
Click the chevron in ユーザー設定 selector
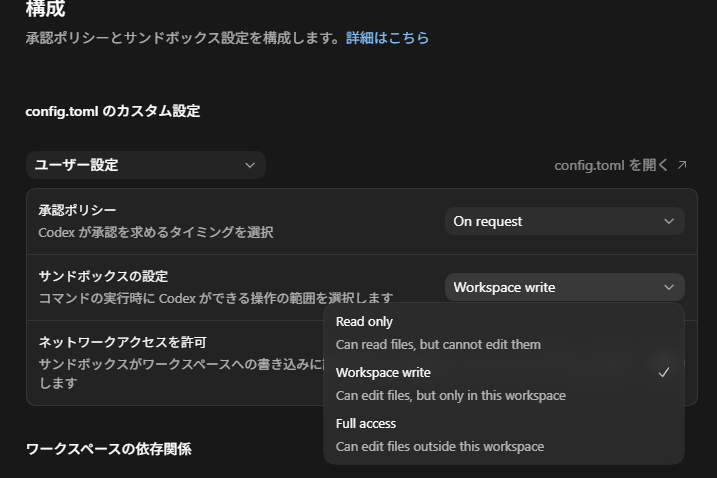pos(250,165)
